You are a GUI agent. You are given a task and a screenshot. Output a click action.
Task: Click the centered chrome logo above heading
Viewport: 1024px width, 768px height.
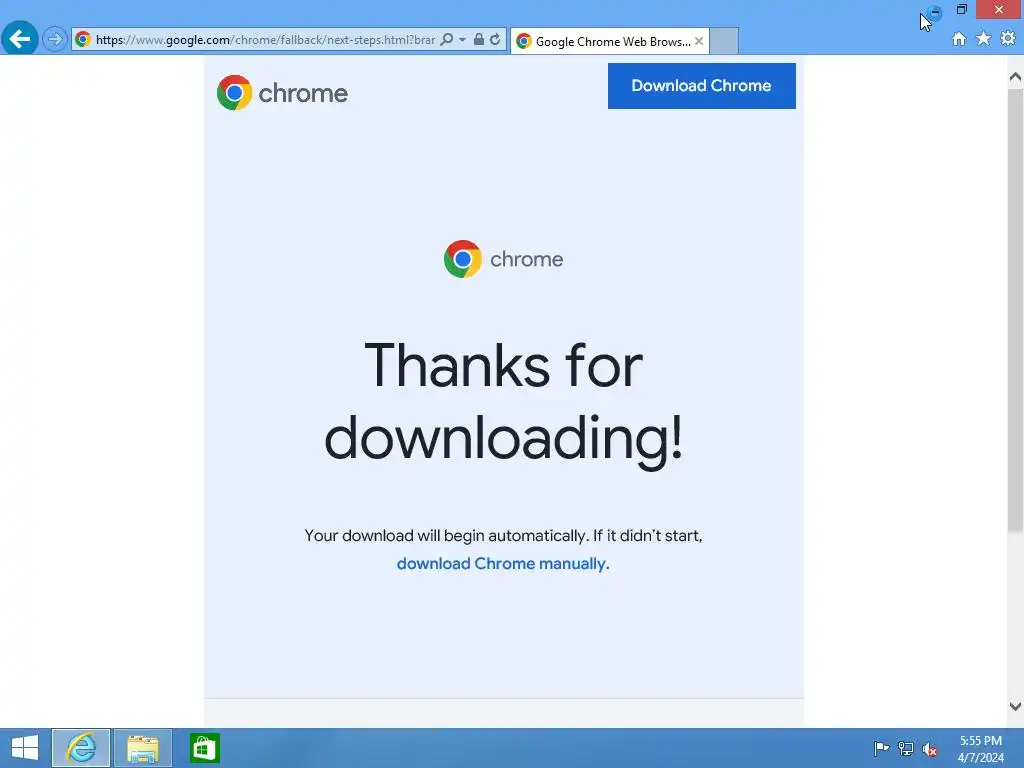[x=503, y=259]
